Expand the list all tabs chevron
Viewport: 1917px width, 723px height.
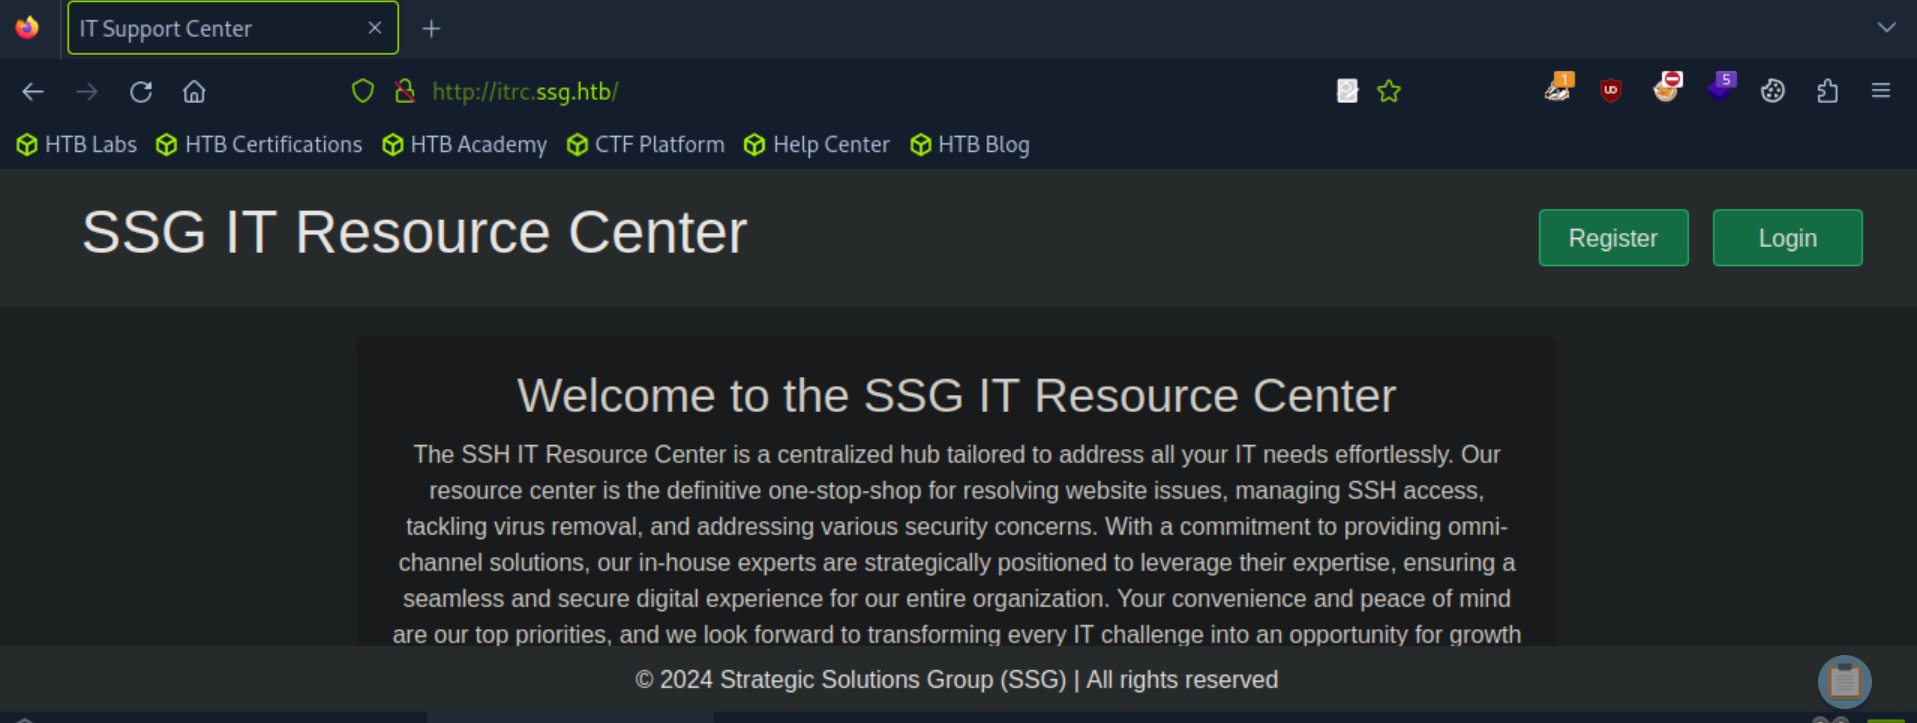(1886, 28)
